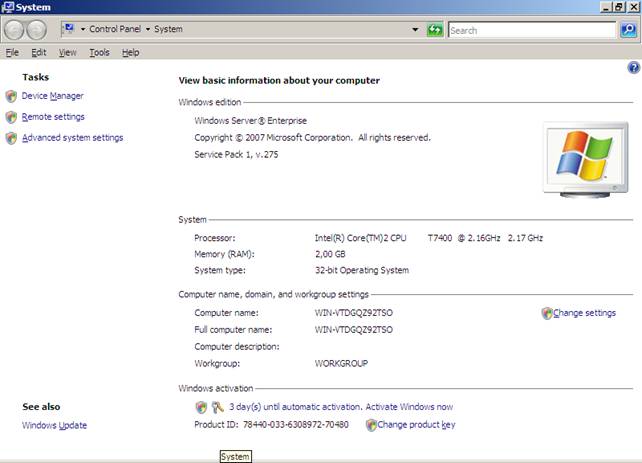
Task: Click the 2,00 GB memory value
Action: [330, 254]
